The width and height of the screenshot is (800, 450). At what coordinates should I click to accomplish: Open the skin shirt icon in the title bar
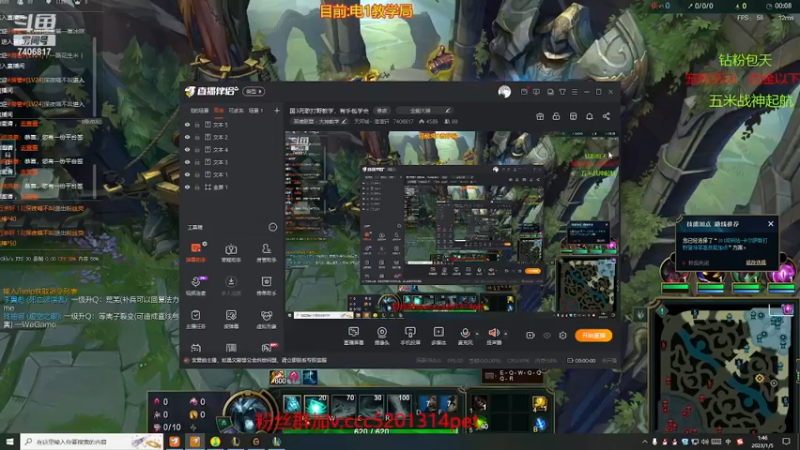pyautogui.click(x=562, y=92)
